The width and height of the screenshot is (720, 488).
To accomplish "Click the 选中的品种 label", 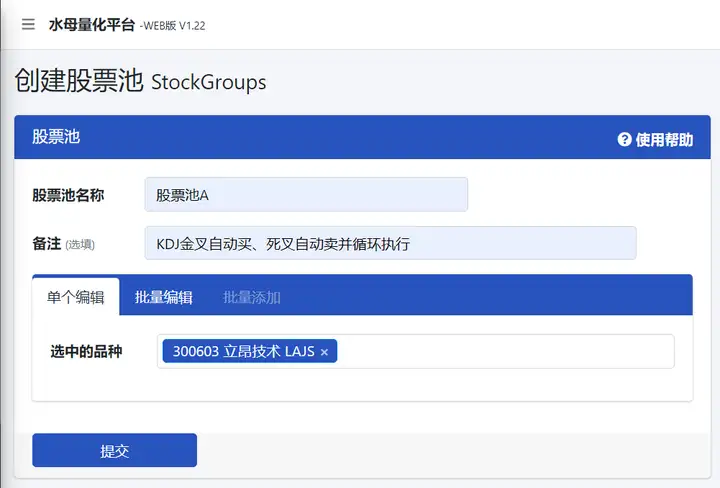I will [x=86, y=352].
